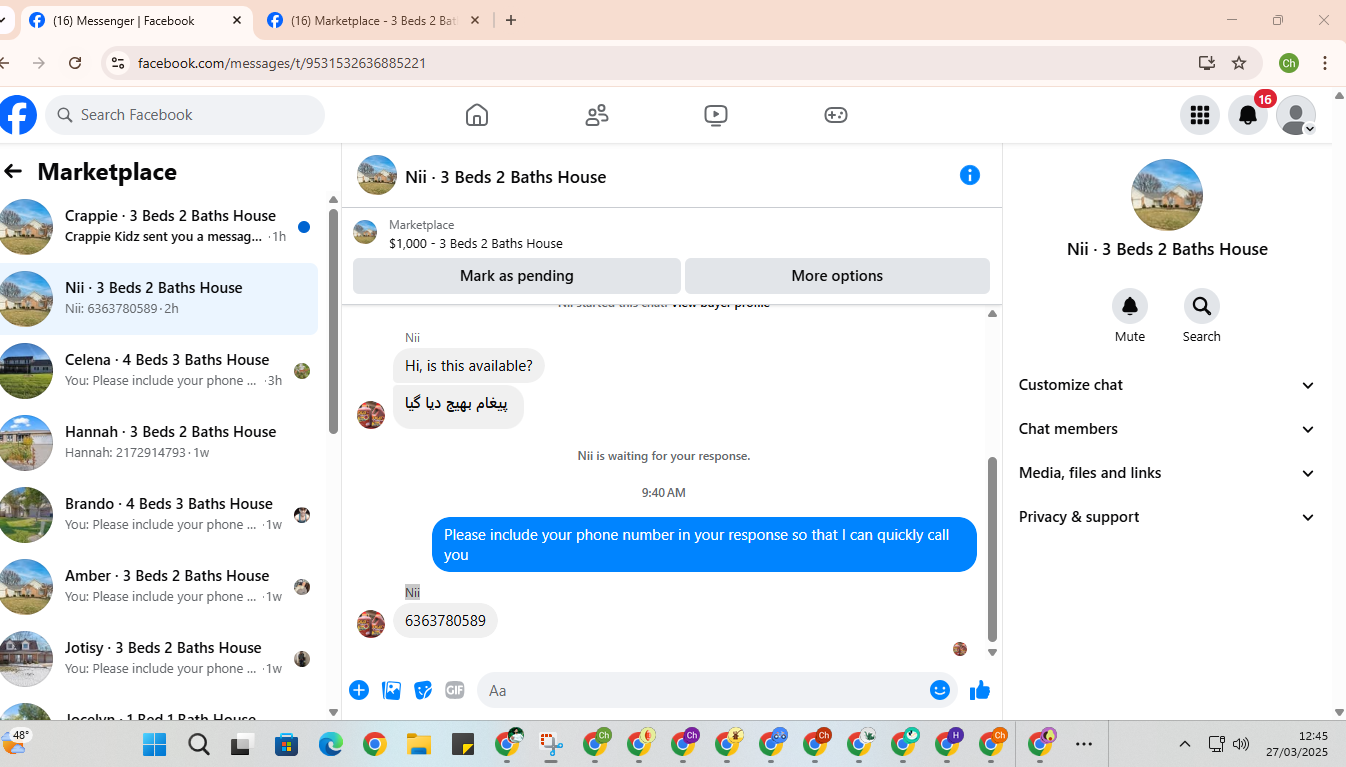Open the emoji picker
Viewport: 1346px width, 767px height.
940,690
